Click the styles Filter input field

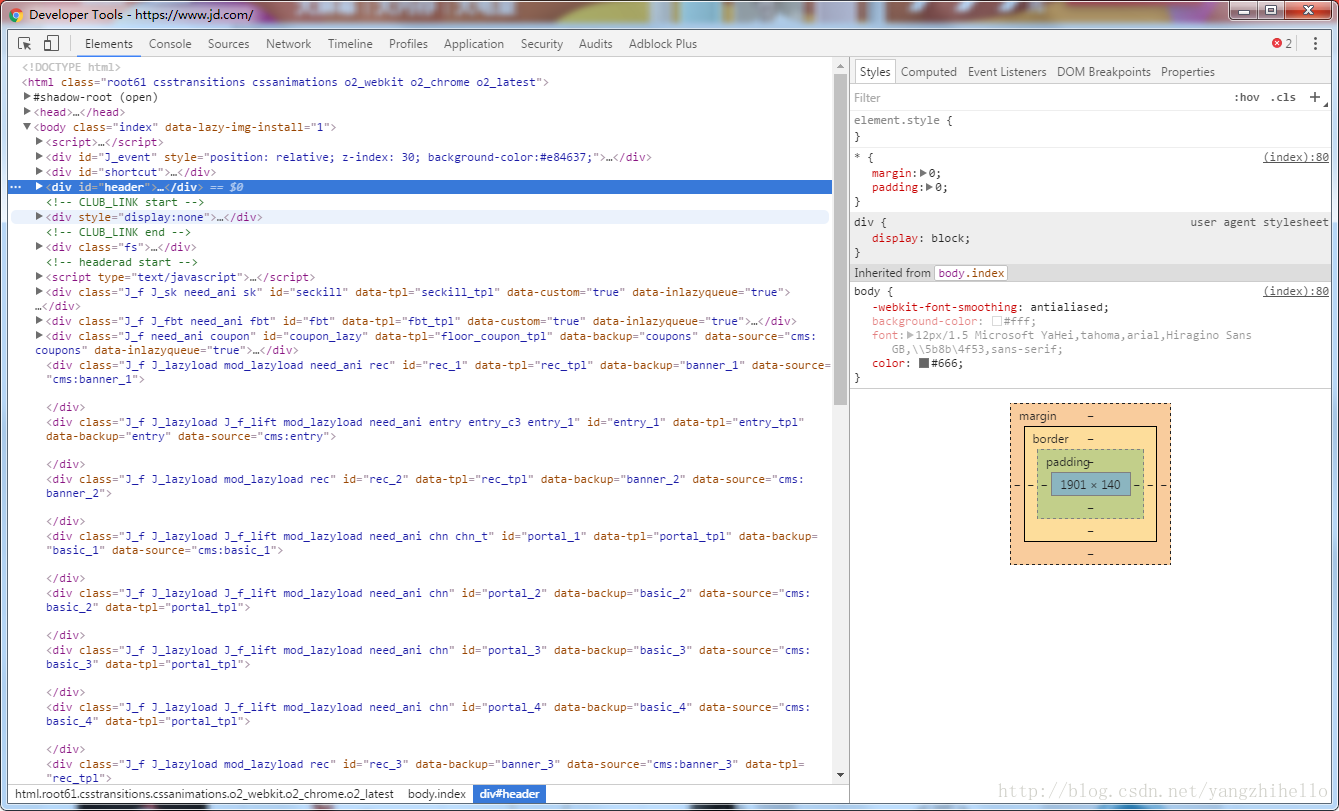point(1038,98)
